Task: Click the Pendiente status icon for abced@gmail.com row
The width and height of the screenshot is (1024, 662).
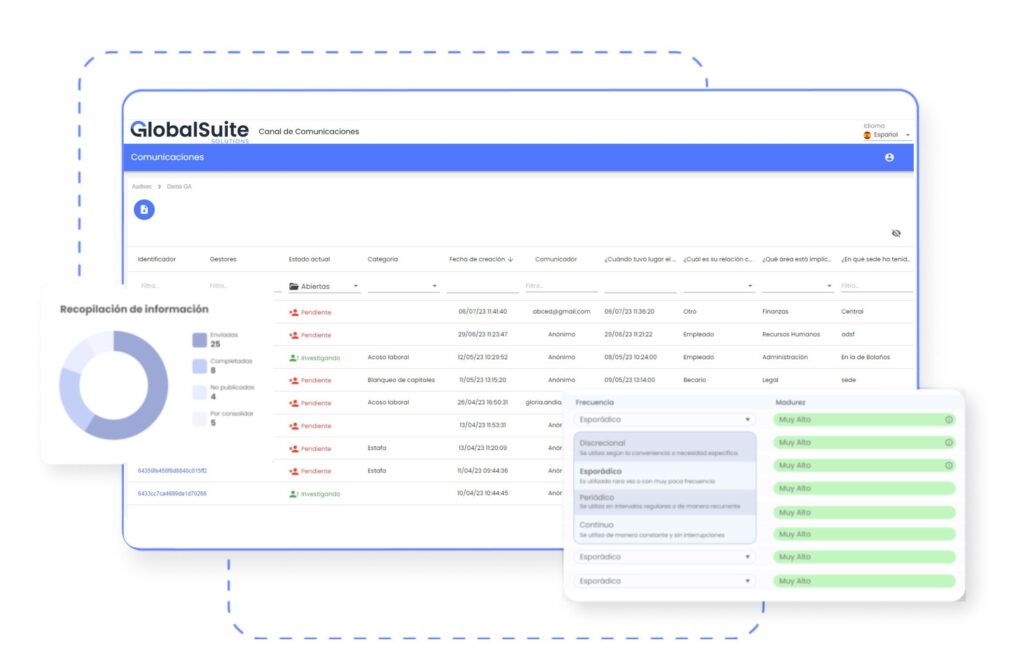Action: [293, 312]
